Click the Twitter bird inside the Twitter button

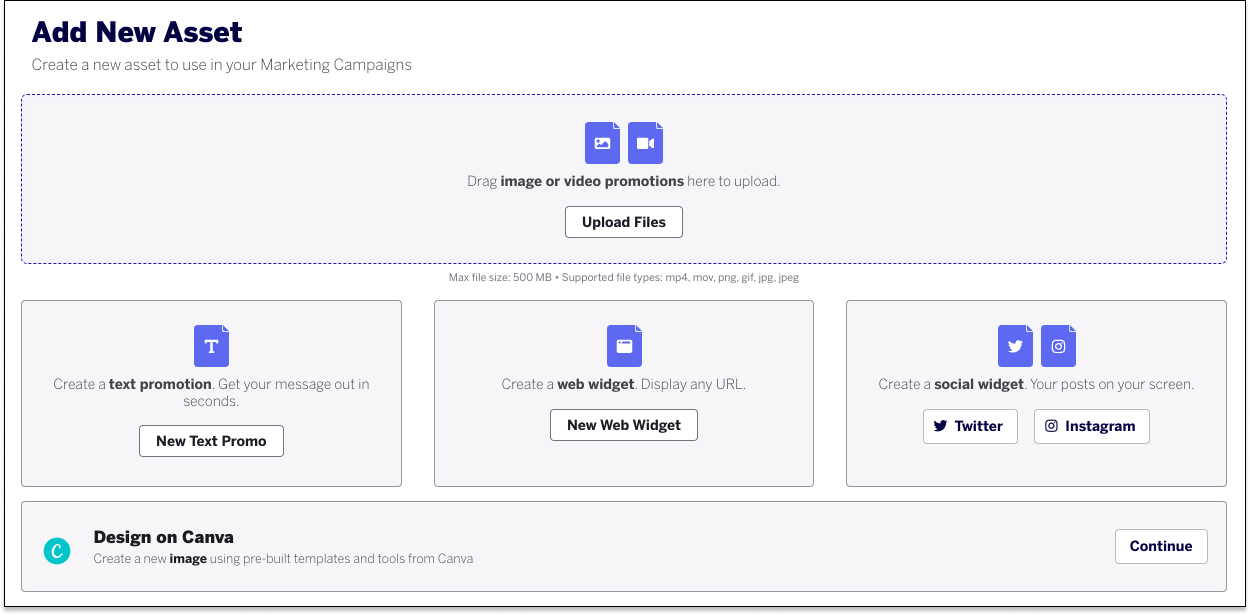(940, 426)
